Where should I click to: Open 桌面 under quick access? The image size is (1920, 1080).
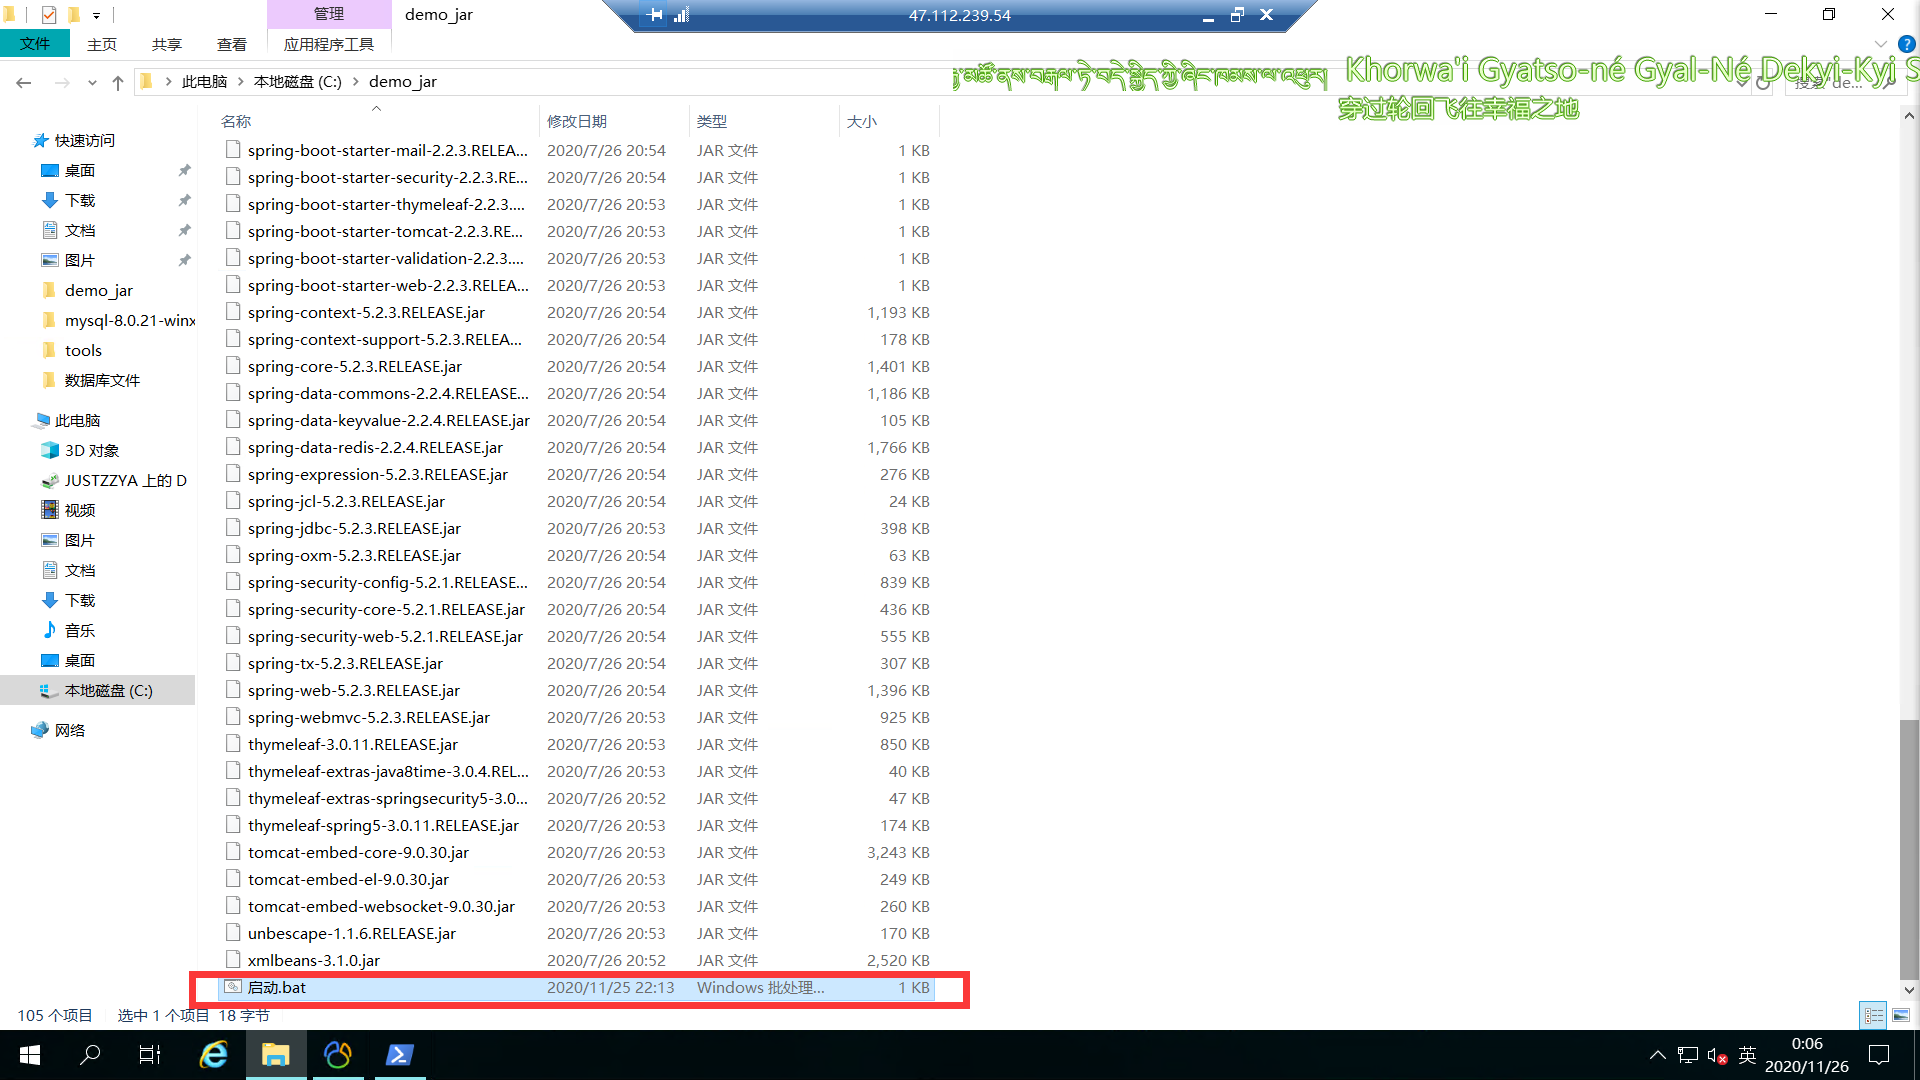click(x=80, y=171)
